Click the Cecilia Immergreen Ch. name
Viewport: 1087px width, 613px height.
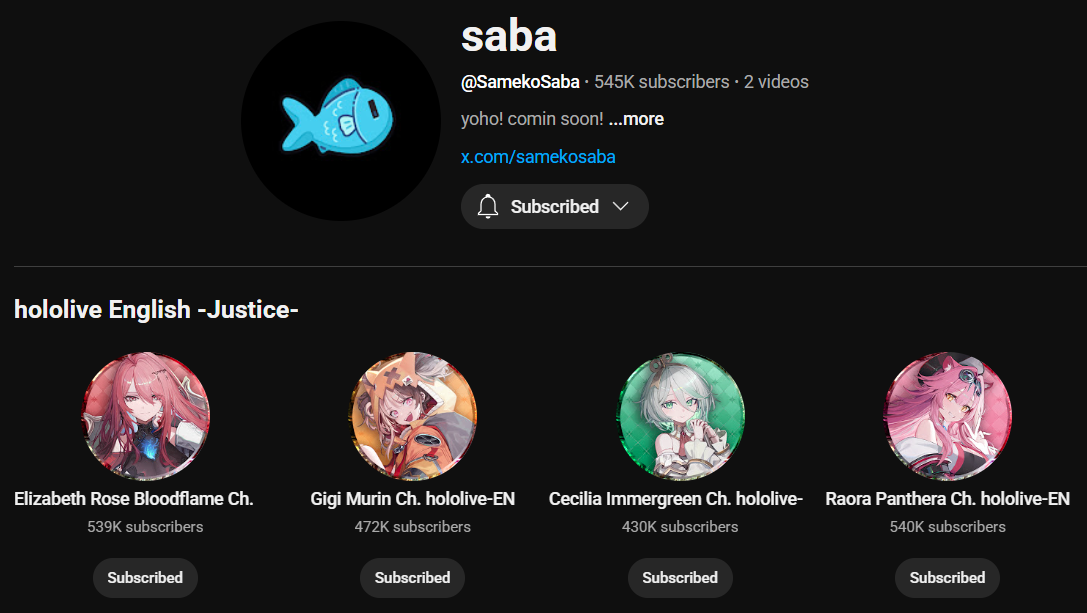(x=676, y=499)
